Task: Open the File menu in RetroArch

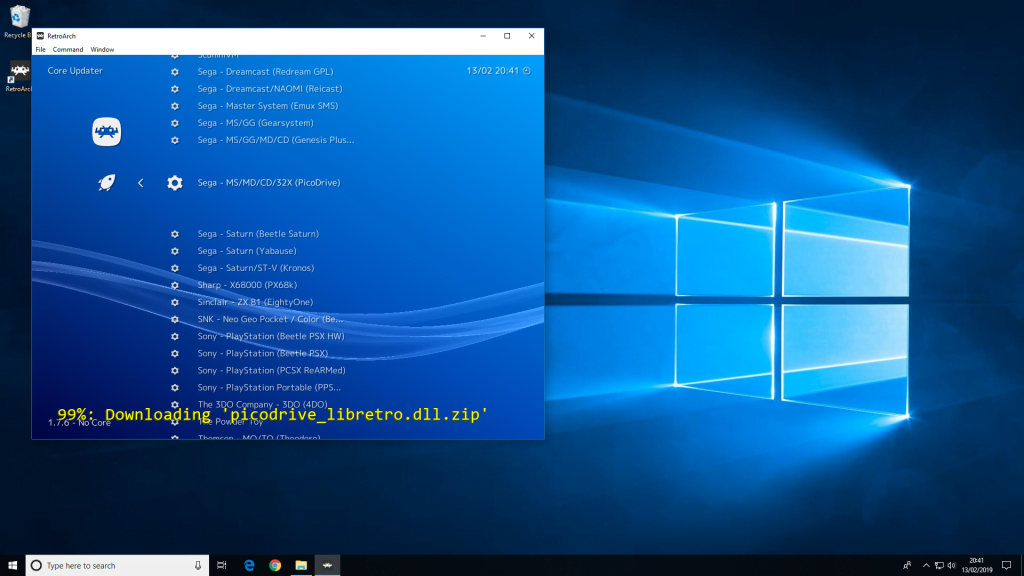Action: pos(40,50)
